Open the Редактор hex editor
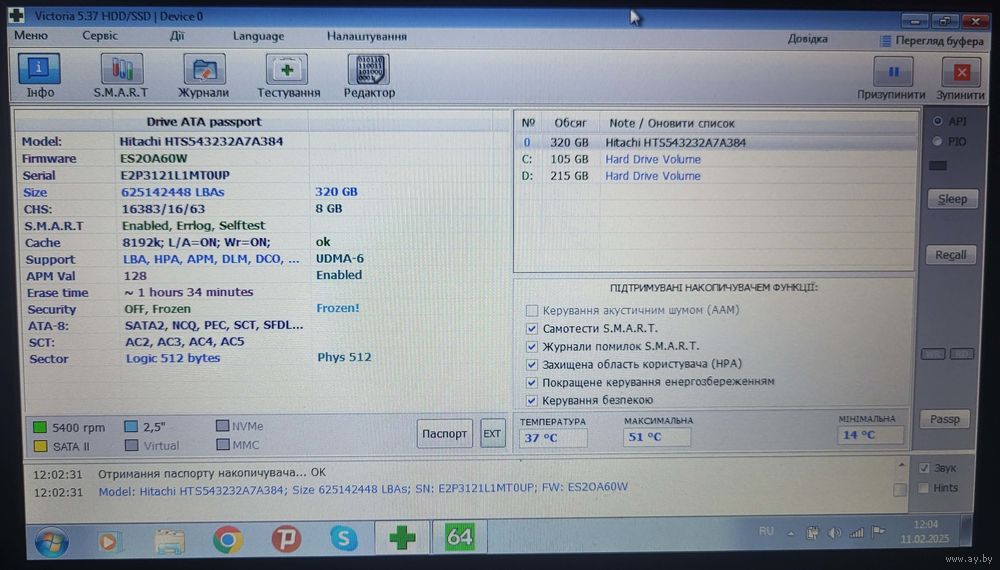 click(369, 76)
